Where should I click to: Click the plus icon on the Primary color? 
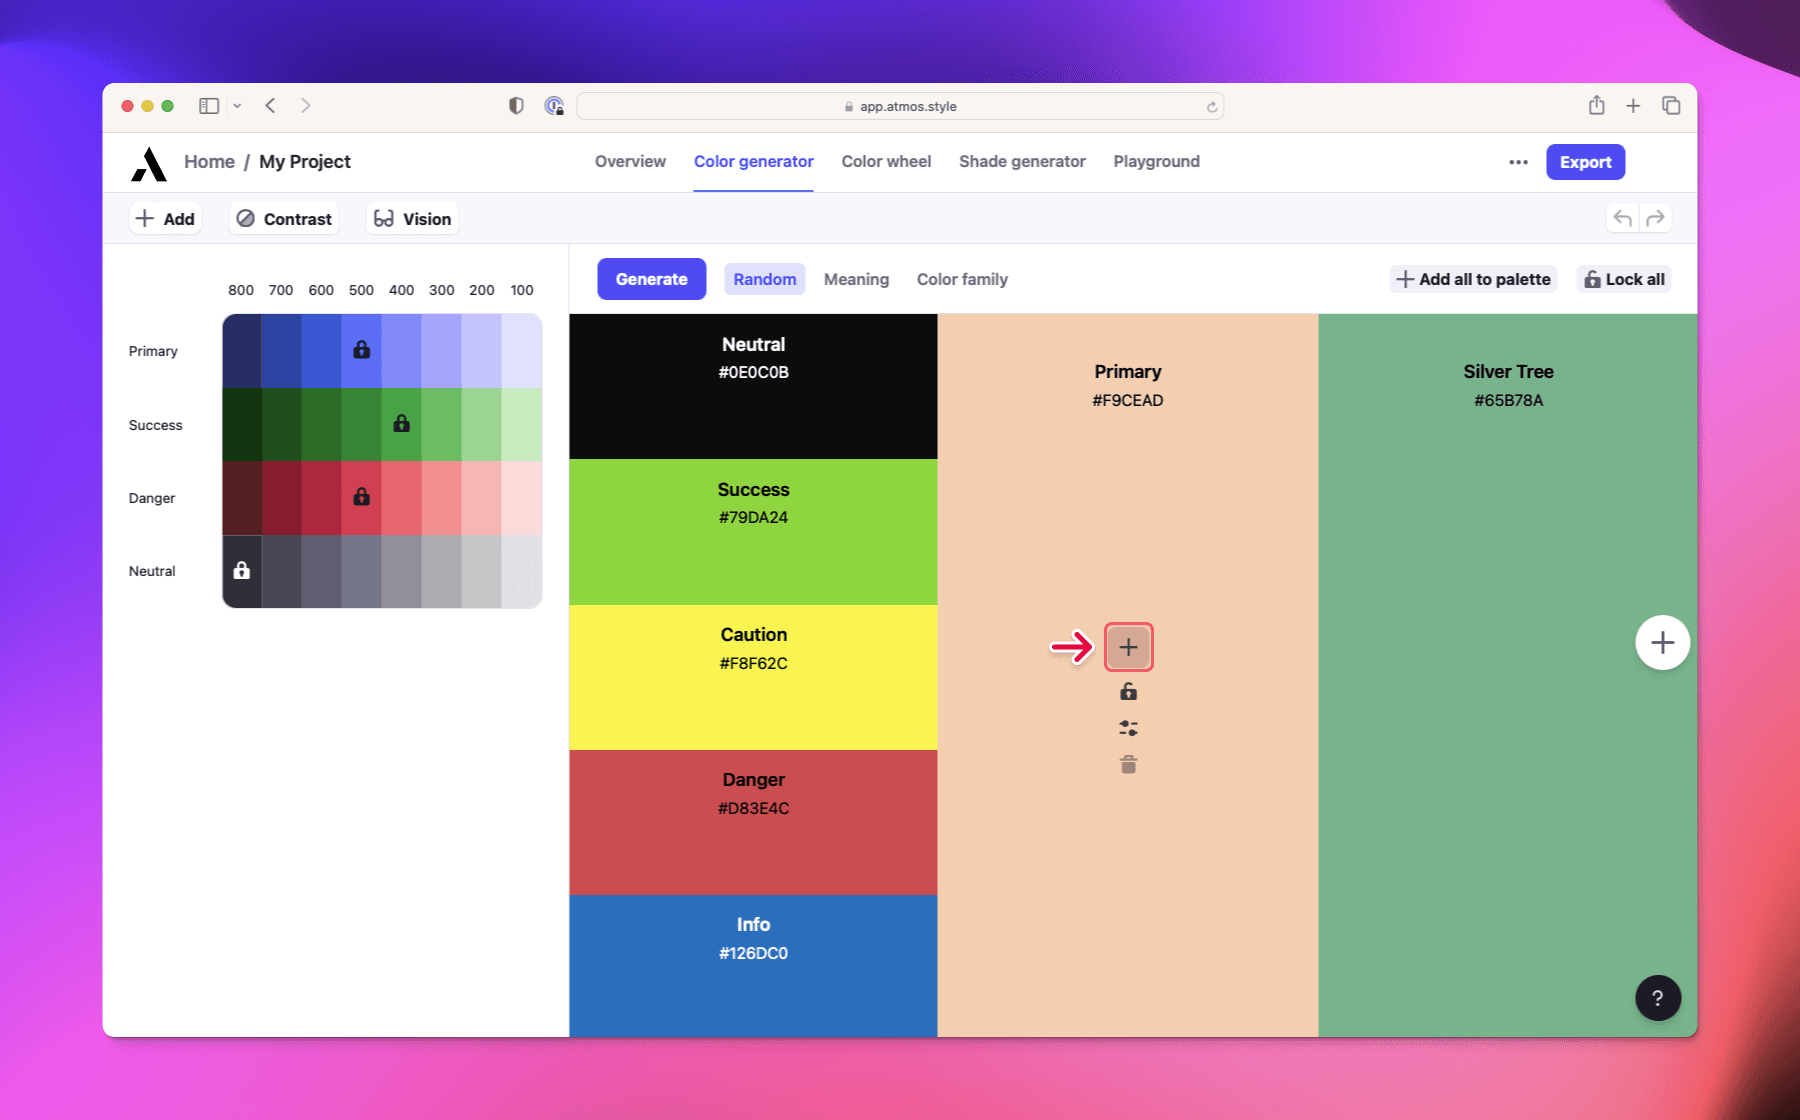coord(1128,646)
